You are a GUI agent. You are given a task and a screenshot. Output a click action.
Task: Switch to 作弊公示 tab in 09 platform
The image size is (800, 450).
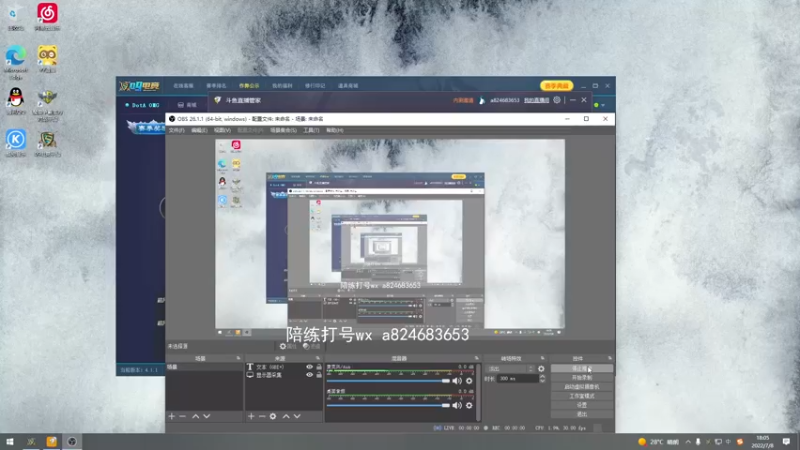(249, 86)
